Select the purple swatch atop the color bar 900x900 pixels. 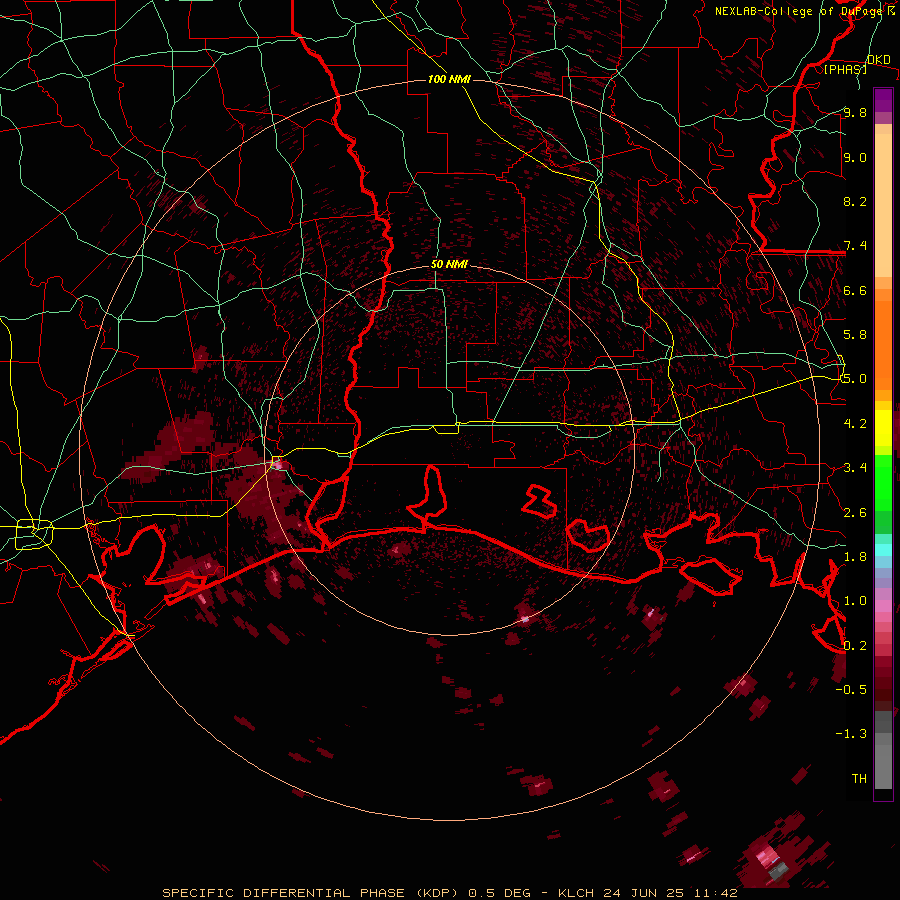point(883,100)
